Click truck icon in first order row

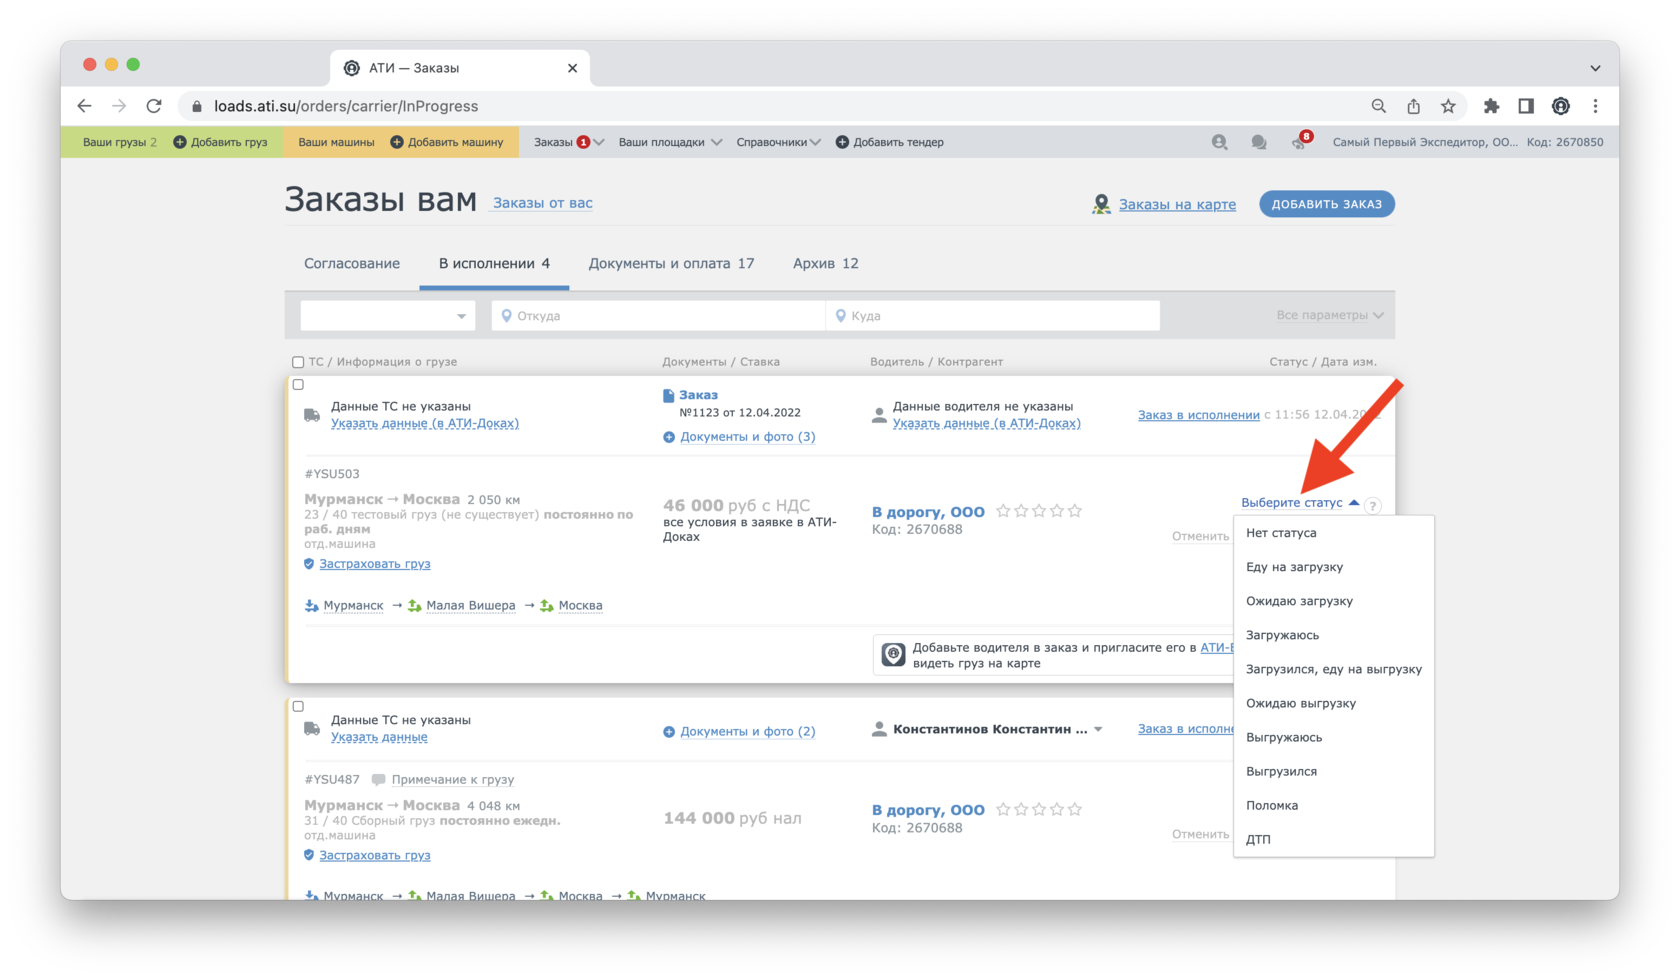point(312,415)
